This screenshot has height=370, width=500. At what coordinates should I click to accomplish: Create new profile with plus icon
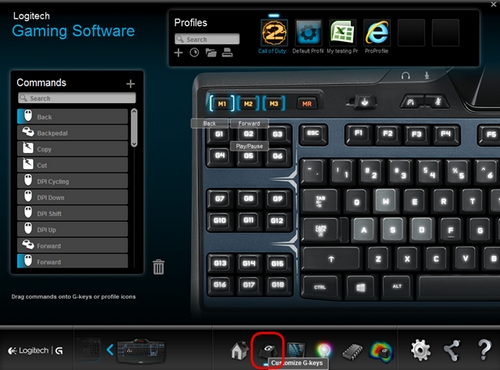click(x=178, y=53)
